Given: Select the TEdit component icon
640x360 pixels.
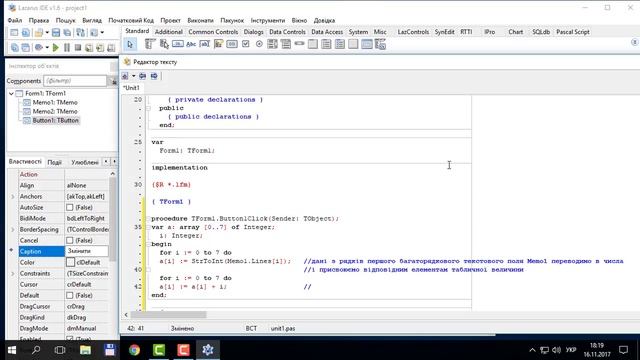Looking at the screenshot, I should point(204,44).
